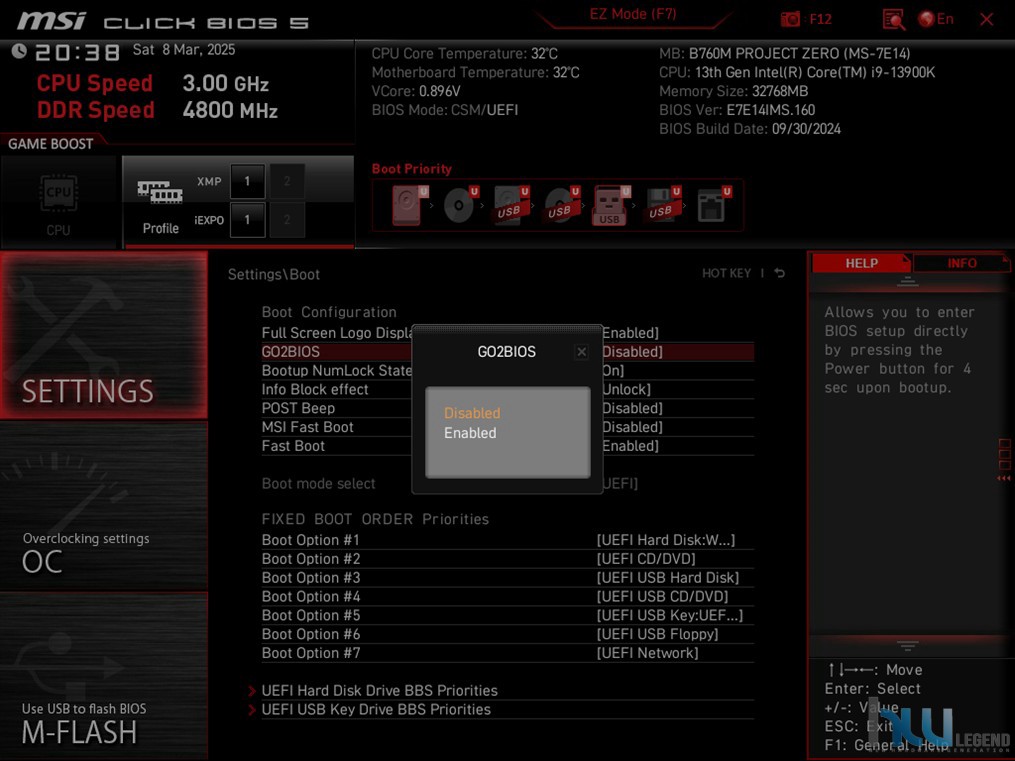Screen dimensions: 1015x761
Task: Open the SETTINGS section
Action: (104, 335)
